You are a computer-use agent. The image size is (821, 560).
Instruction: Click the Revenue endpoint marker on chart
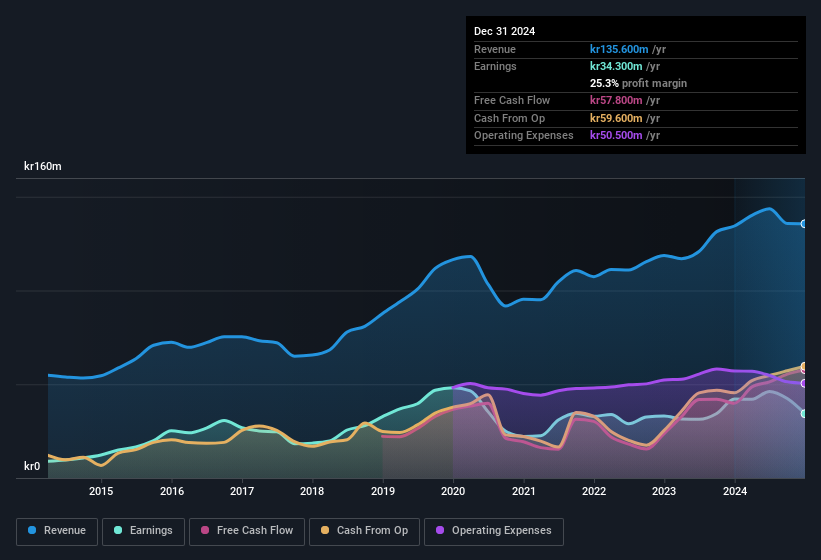[804, 224]
